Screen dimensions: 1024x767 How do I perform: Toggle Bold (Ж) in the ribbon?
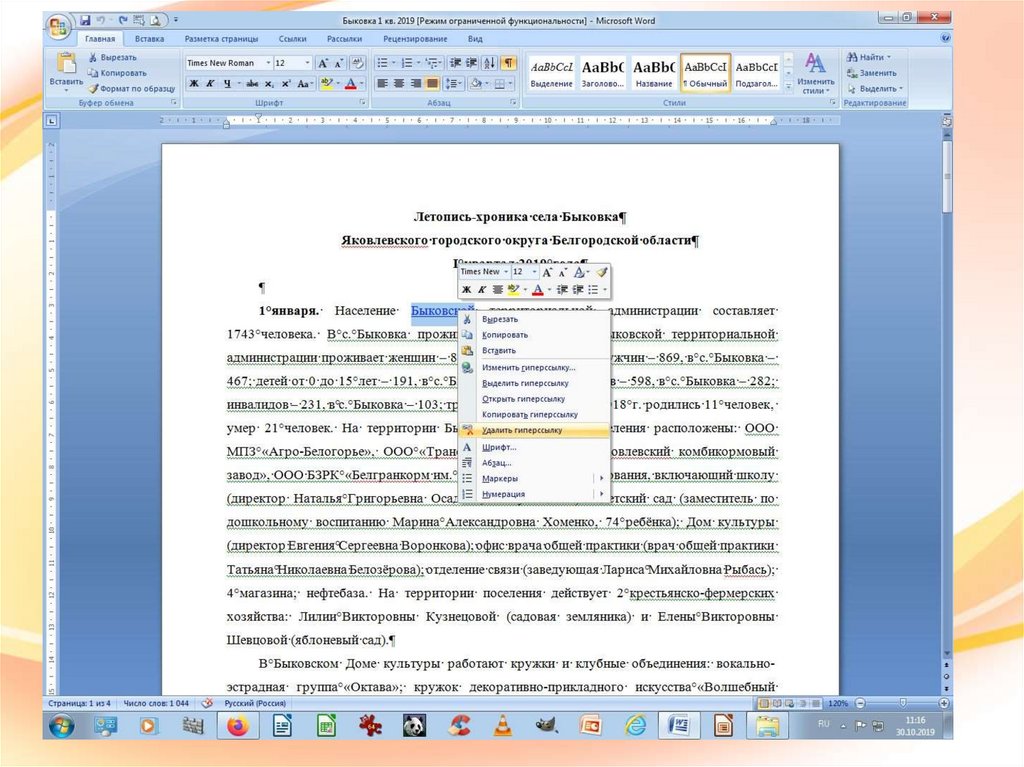click(194, 83)
